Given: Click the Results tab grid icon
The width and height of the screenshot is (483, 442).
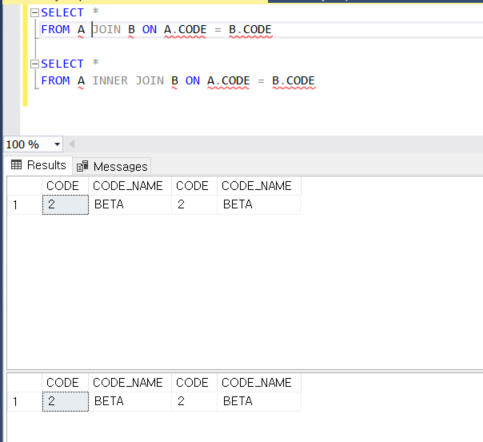Looking at the screenshot, I should [x=16, y=165].
